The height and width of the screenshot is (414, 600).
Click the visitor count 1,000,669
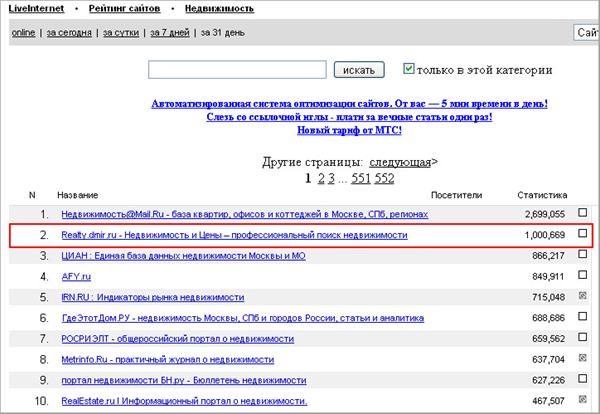pyautogui.click(x=545, y=235)
